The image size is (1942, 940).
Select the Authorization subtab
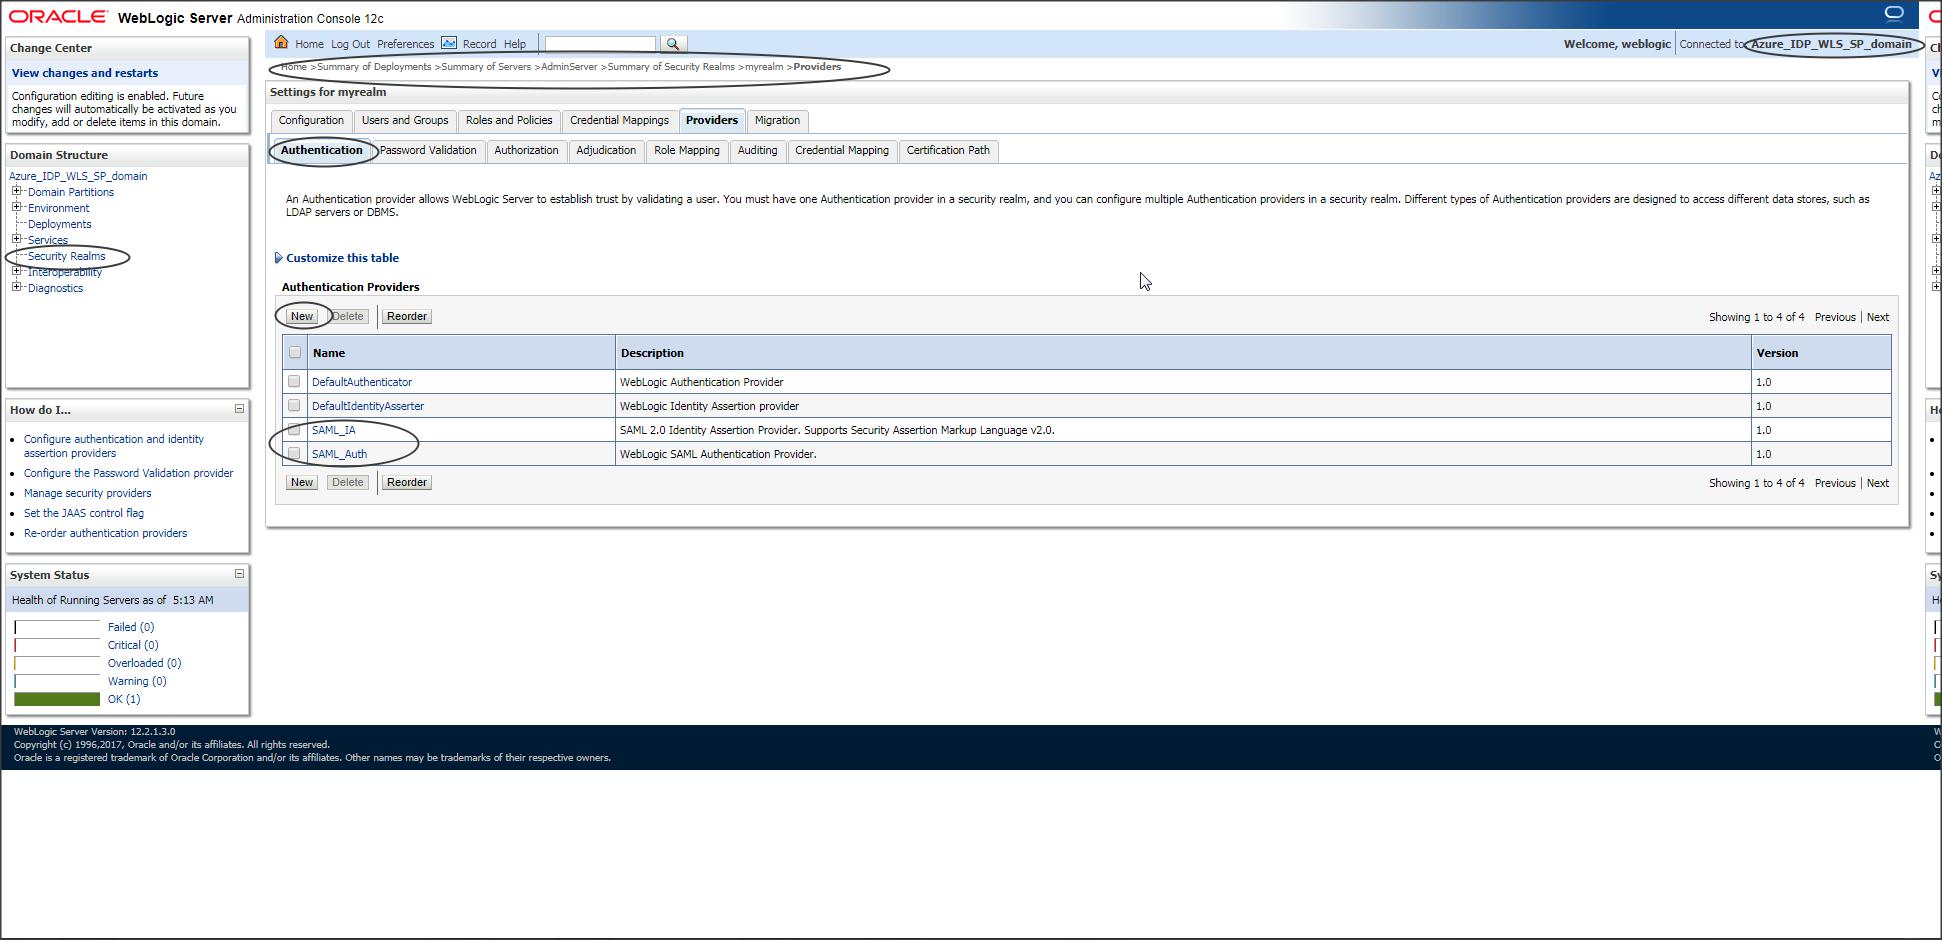526,151
